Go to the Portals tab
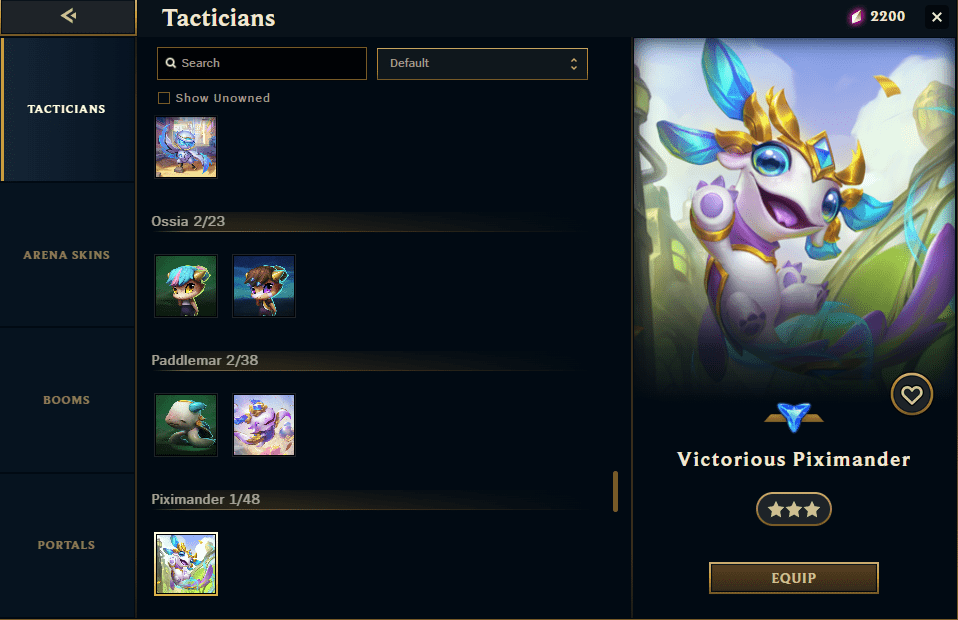The height and width of the screenshot is (620, 958). click(x=67, y=545)
